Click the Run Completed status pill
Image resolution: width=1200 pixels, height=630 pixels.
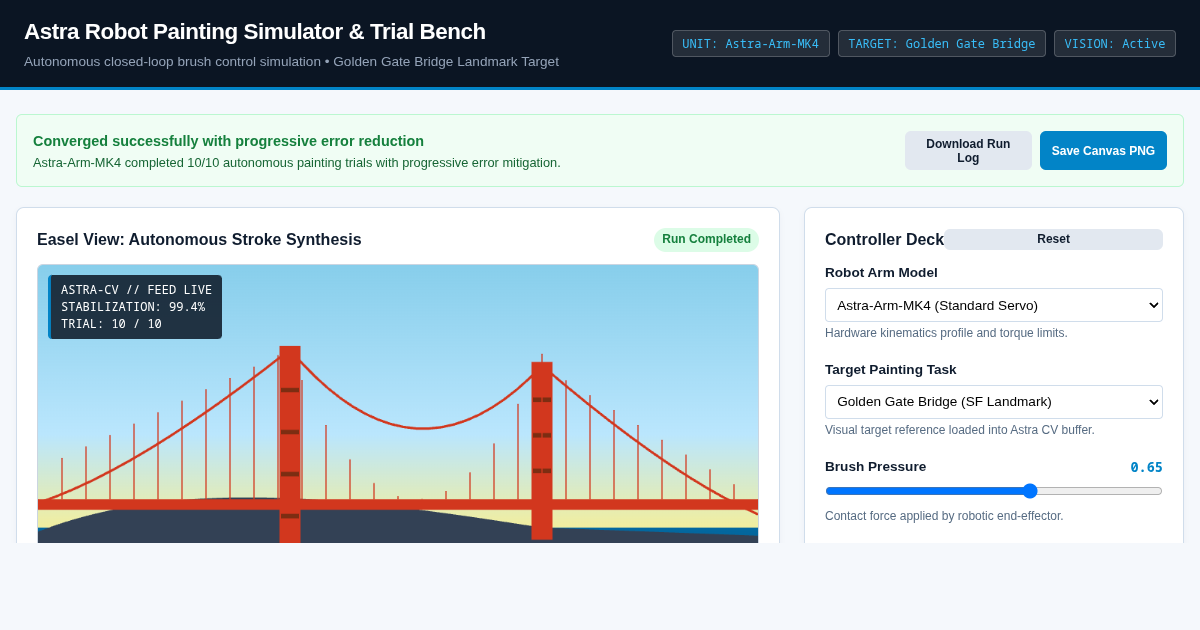706,239
